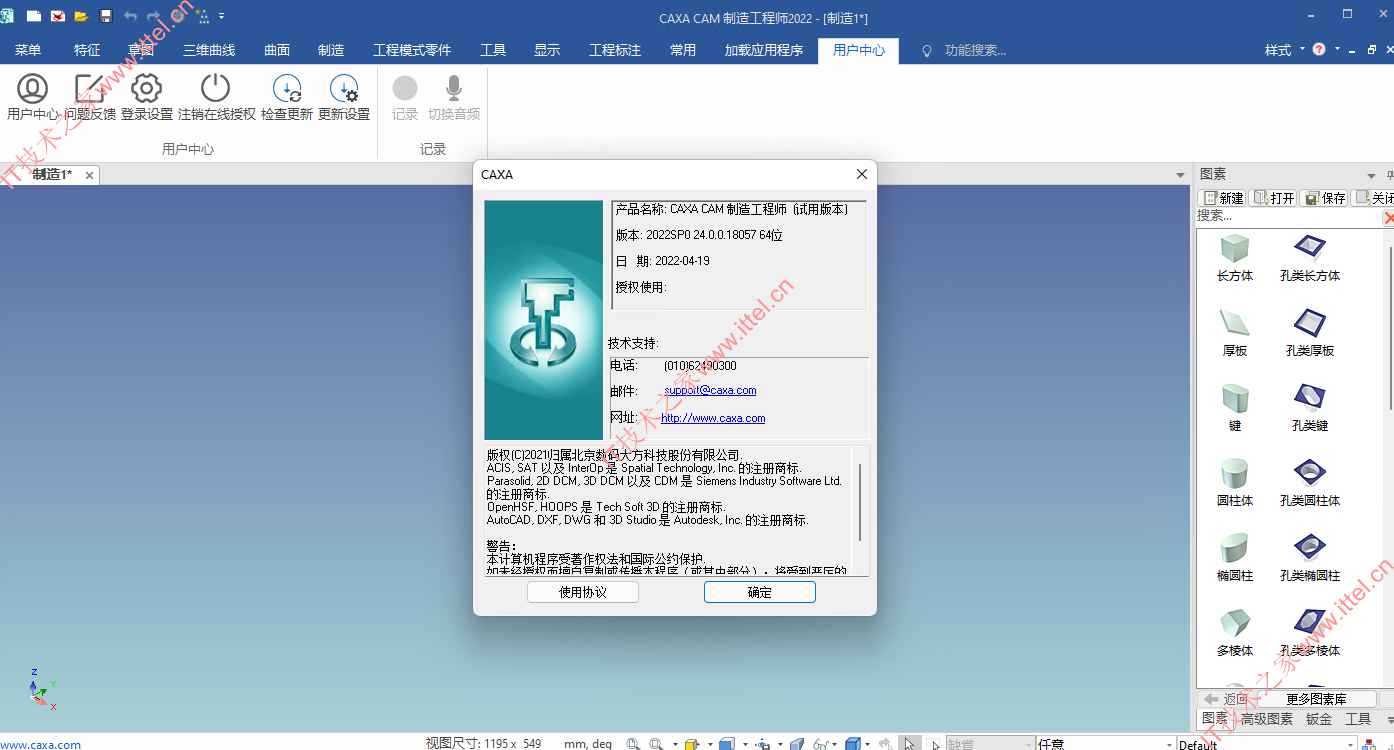Image resolution: width=1394 pixels, height=750 pixels.
Task: Switch to the 三维曲线 ribbon tab
Action: click(x=209, y=50)
